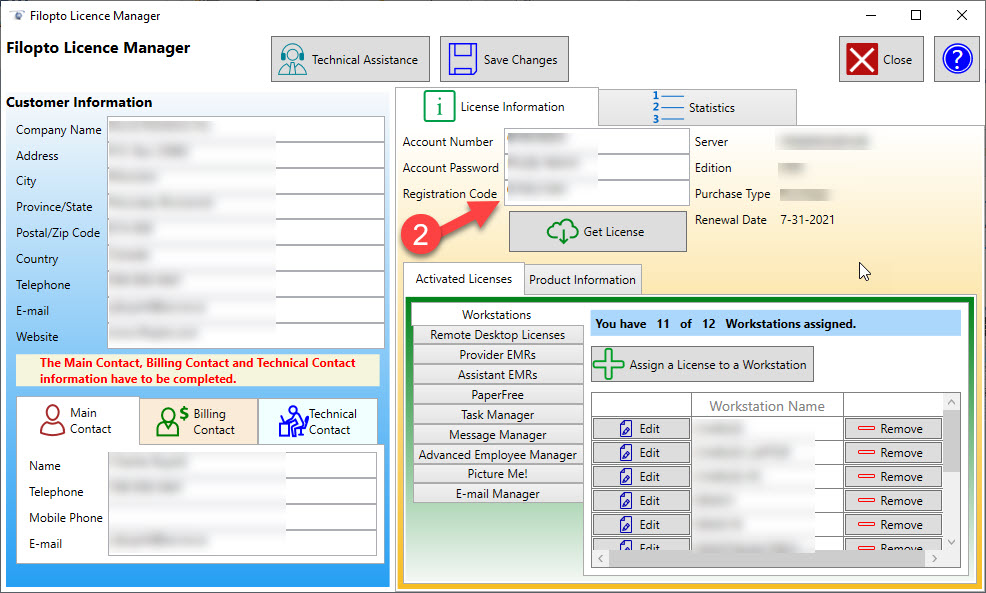The image size is (986, 593).
Task: Select Advanced Employee Manager category
Action: coord(497,455)
